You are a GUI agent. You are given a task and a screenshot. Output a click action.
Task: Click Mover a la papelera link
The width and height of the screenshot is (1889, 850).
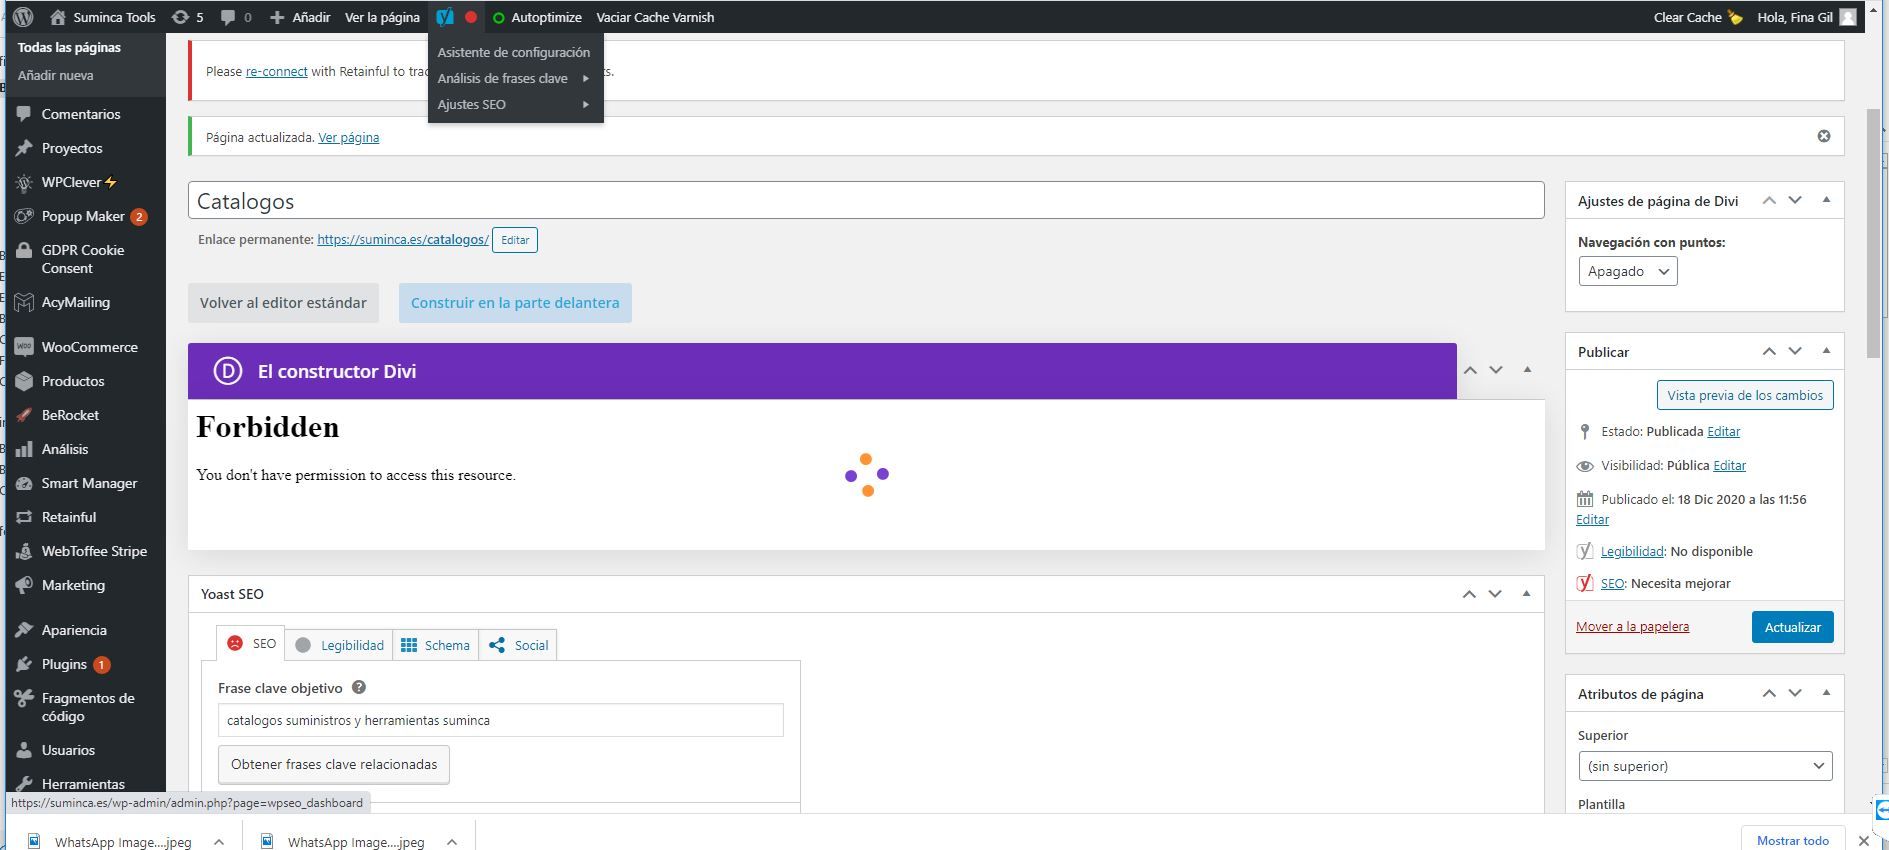(1632, 626)
